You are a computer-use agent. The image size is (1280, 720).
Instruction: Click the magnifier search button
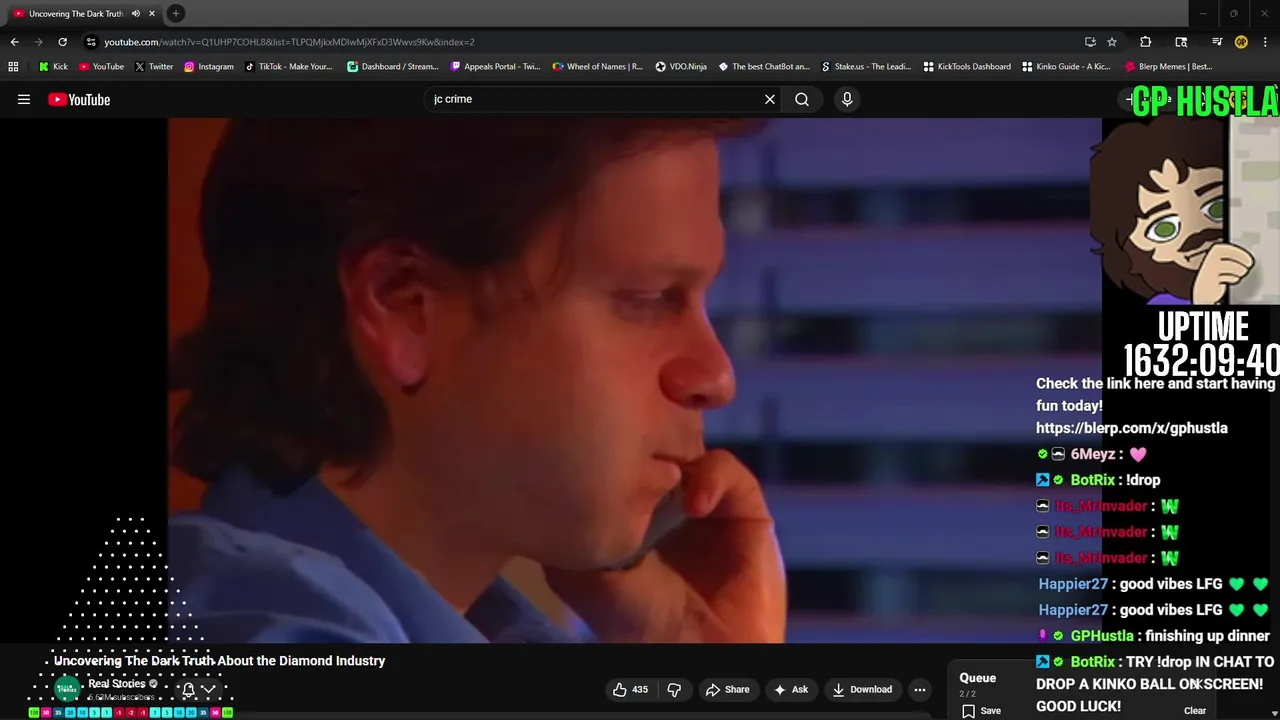point(802,99)
